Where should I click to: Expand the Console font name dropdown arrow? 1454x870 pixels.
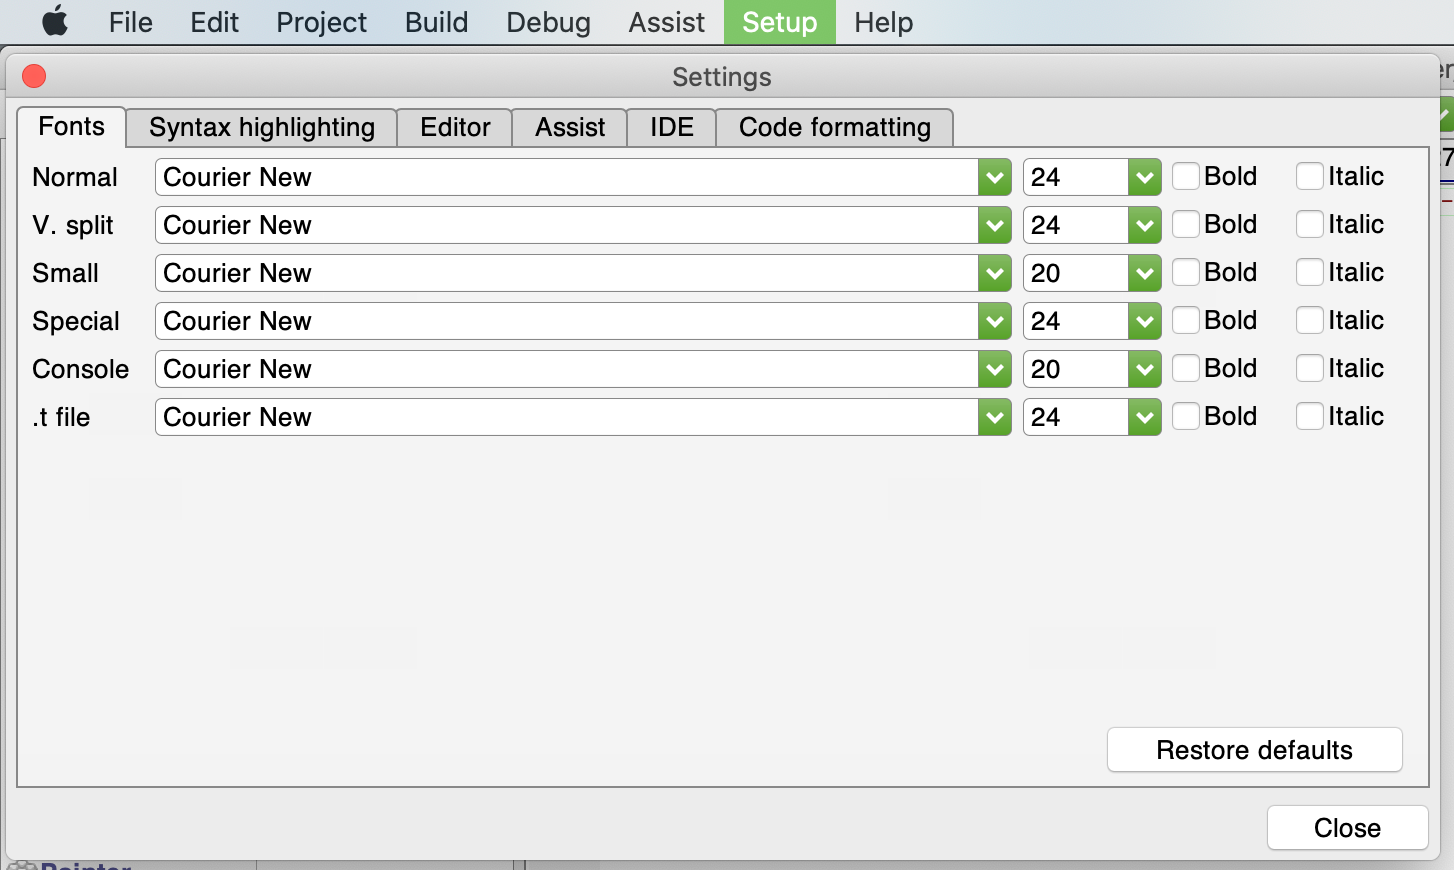coord(994,370)
